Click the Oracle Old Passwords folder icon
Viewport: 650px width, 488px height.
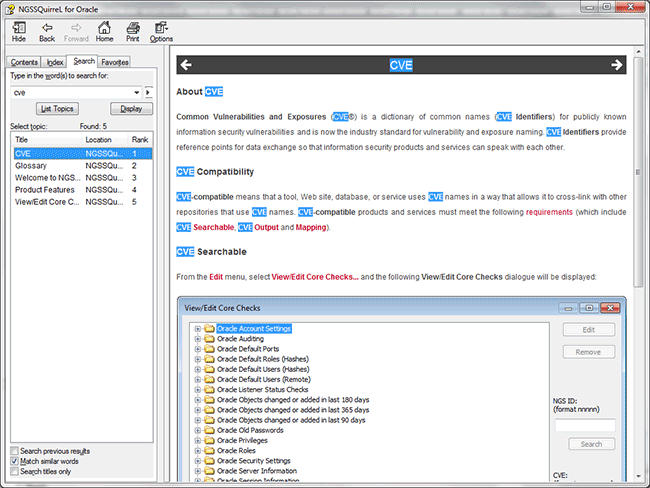pos(209,430)
